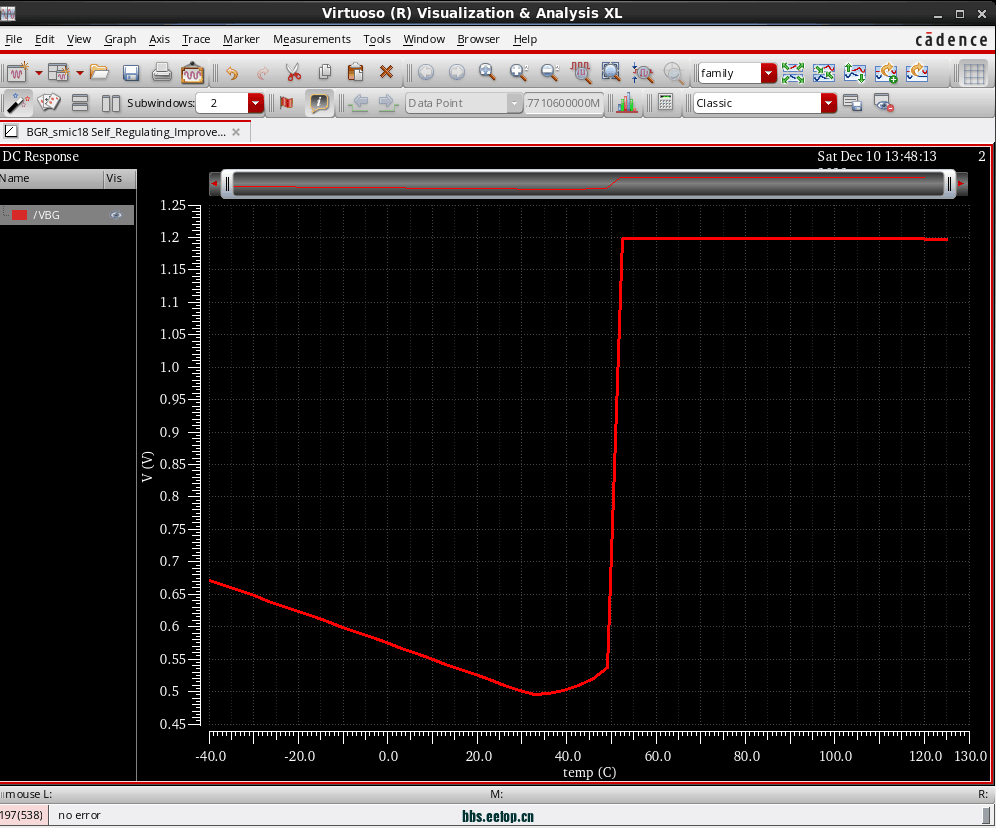Screen dimensions: 996x828
Task: Select the magic wand selection tool
Action: pyautogui.click(x=18, y=103)
